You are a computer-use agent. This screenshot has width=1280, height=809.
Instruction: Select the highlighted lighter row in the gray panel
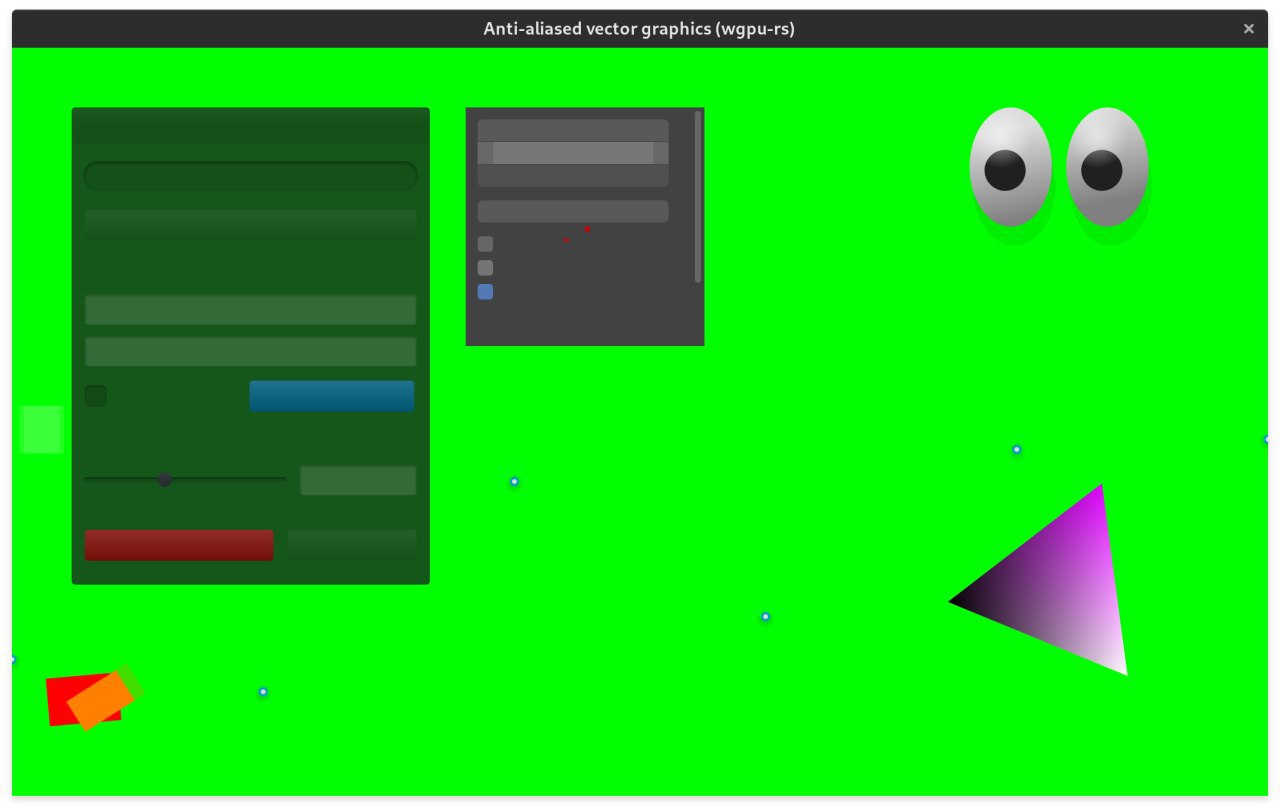(x=573, y=153)
